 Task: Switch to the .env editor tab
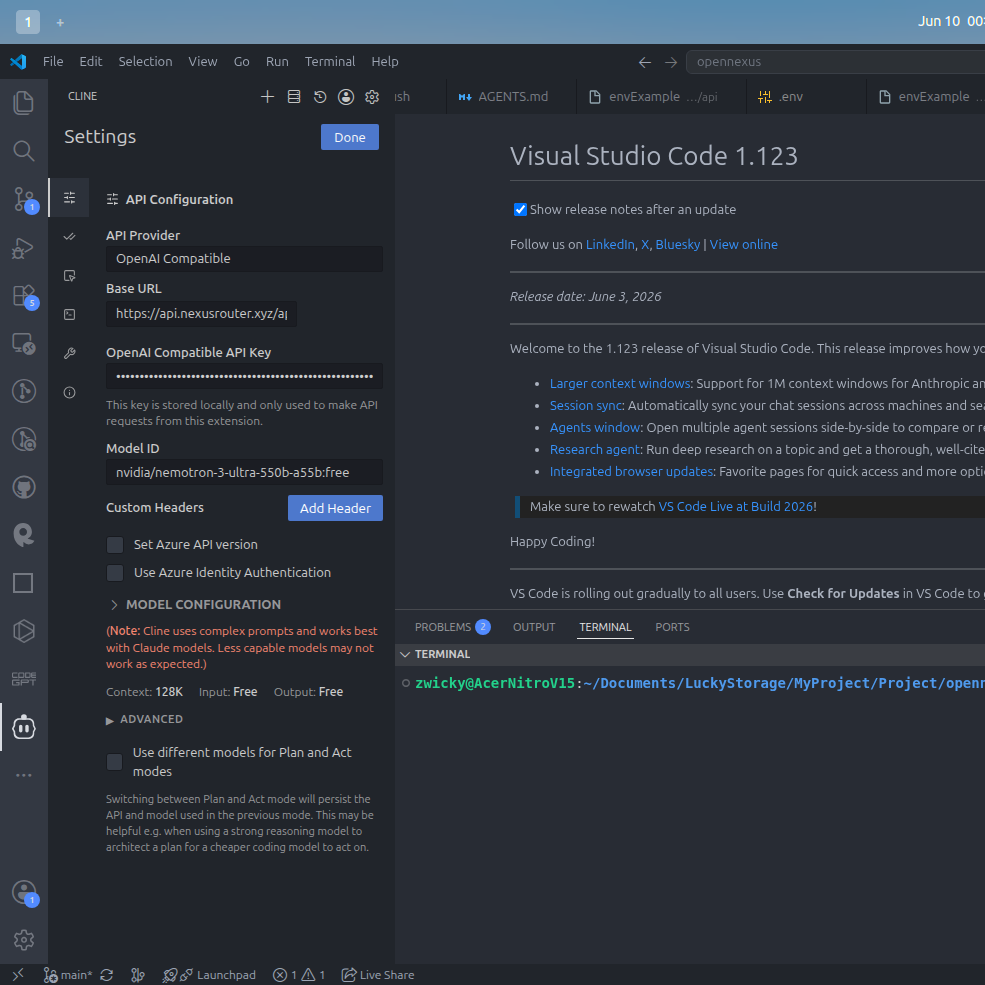(806, 97)
